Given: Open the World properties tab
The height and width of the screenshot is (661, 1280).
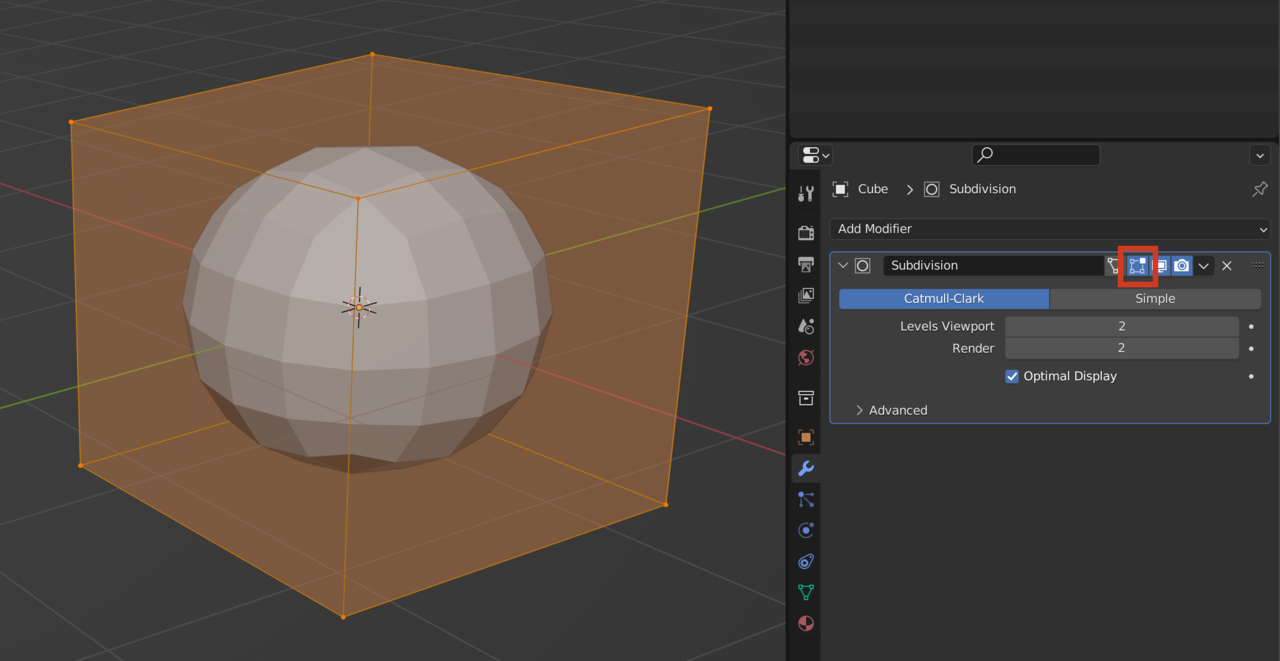Looking at the screenshot, I should coord(805,357).
